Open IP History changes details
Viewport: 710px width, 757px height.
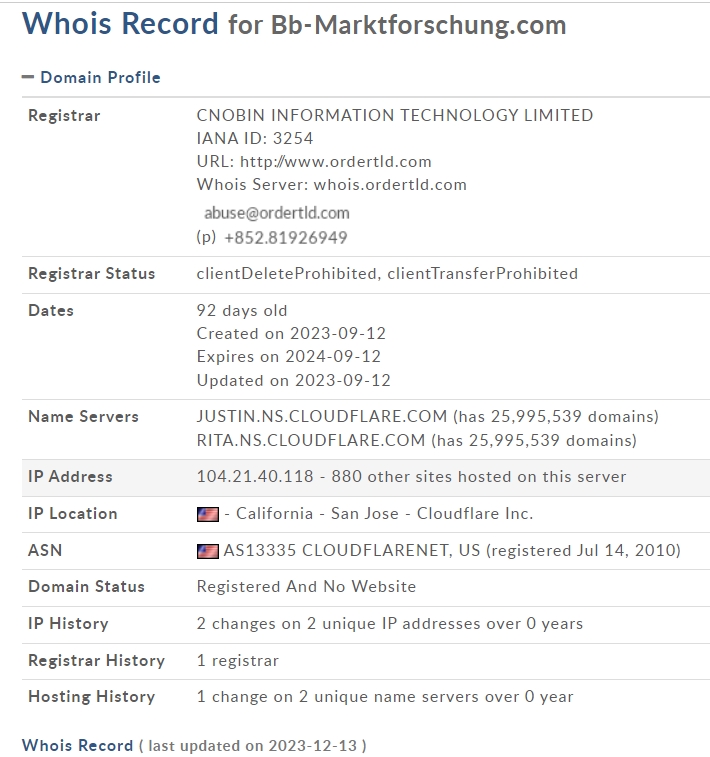[x=390, y=623]
